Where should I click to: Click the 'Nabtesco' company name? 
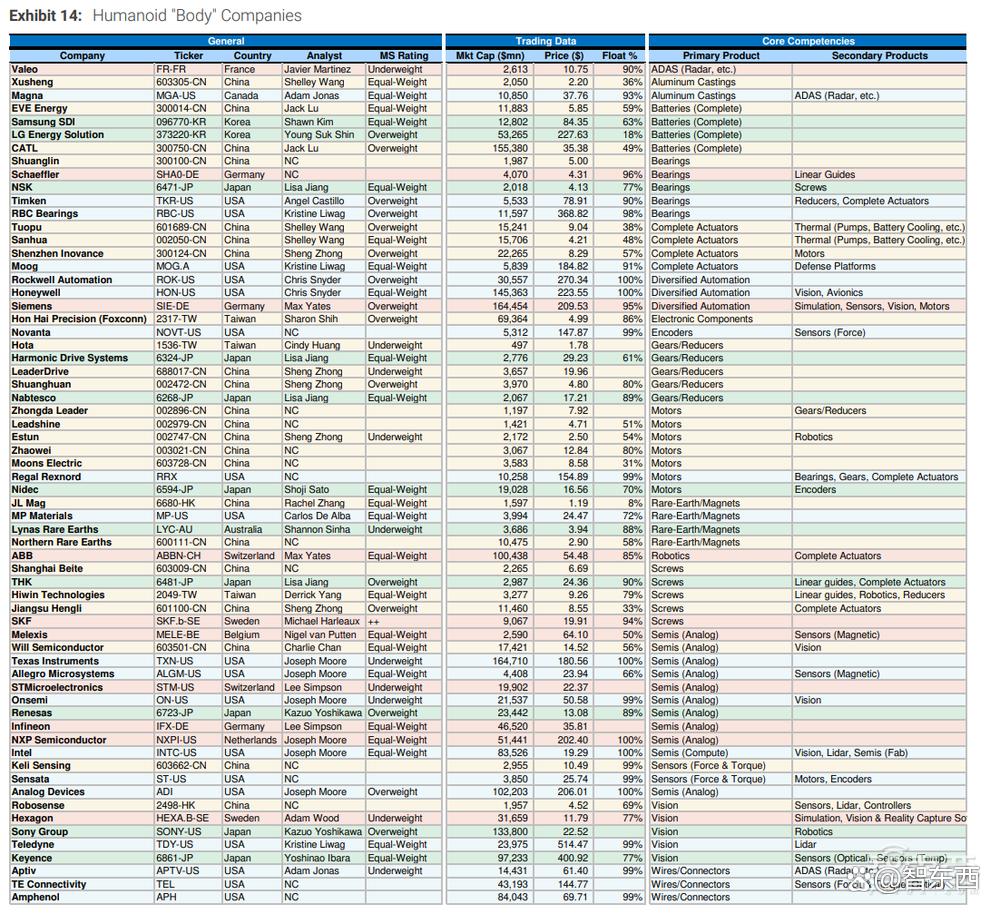[33, 397]
